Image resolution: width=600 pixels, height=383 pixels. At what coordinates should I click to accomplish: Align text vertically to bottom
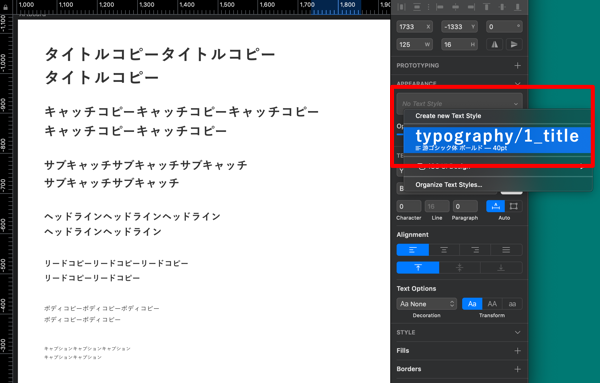click(x=501, y=267)
